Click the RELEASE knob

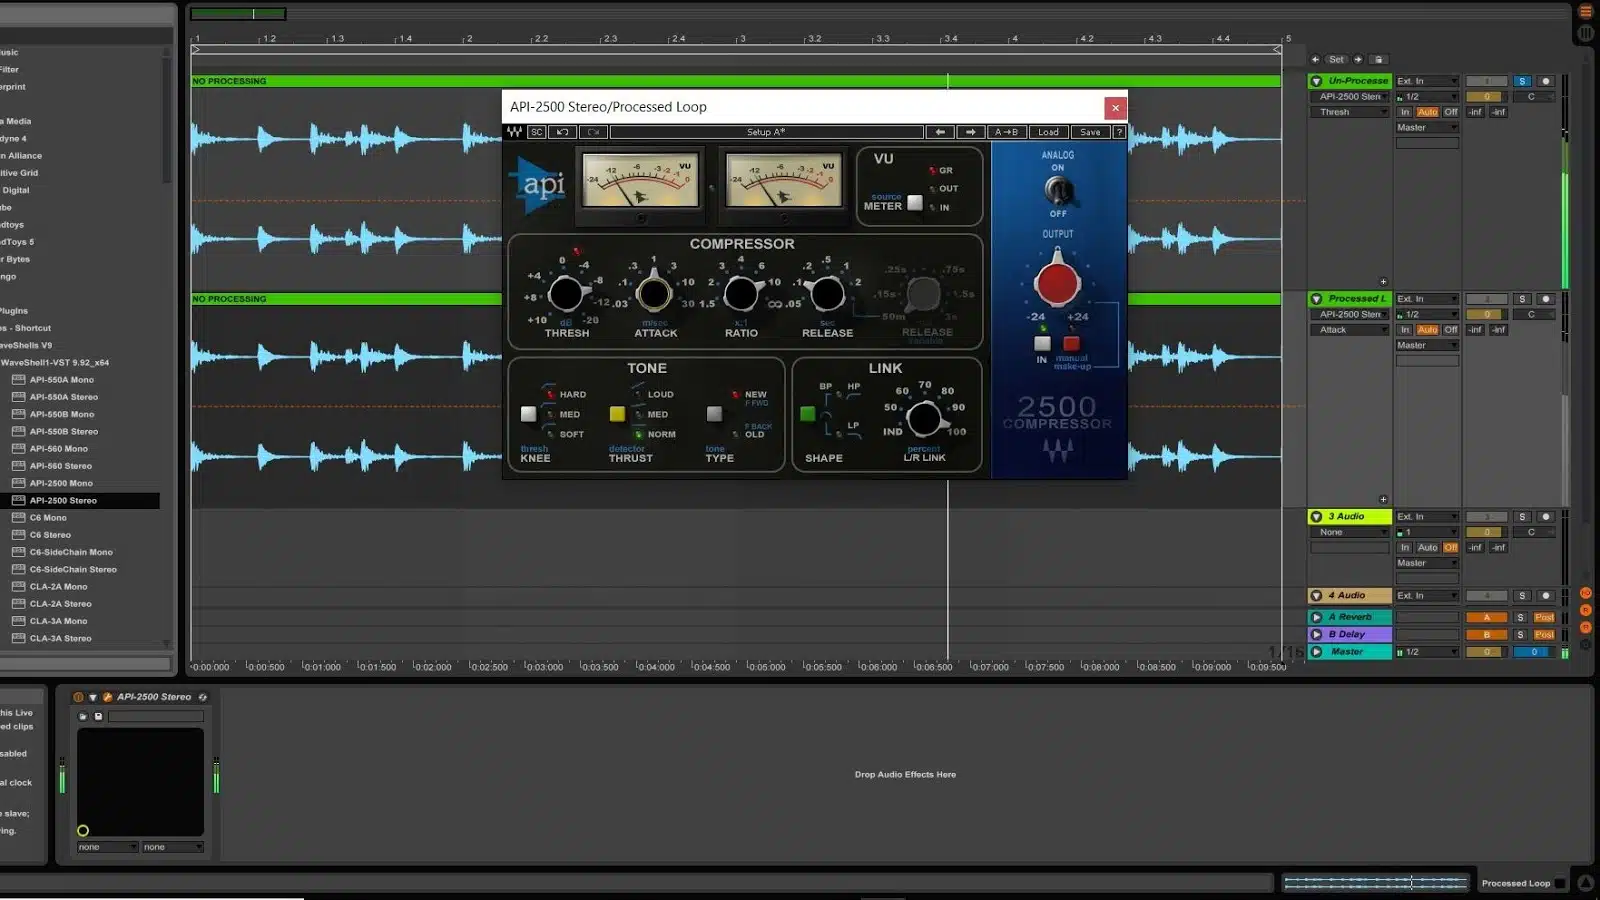[x=827, y=294]
